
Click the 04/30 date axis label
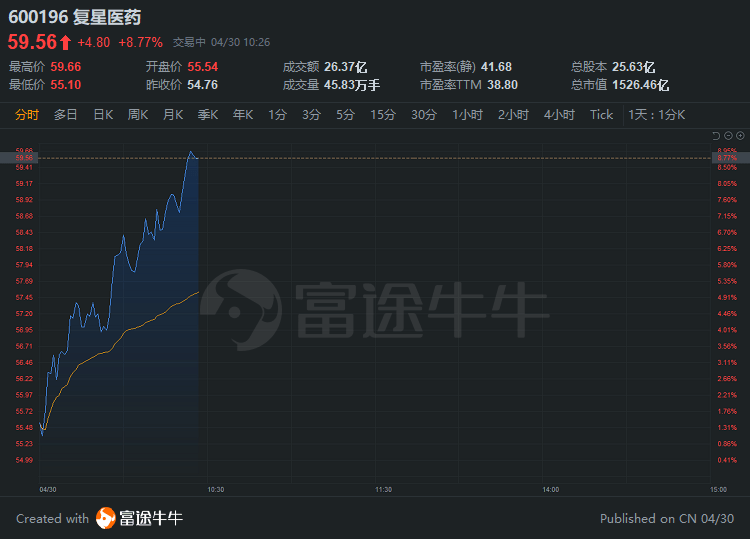pos(48,490)
